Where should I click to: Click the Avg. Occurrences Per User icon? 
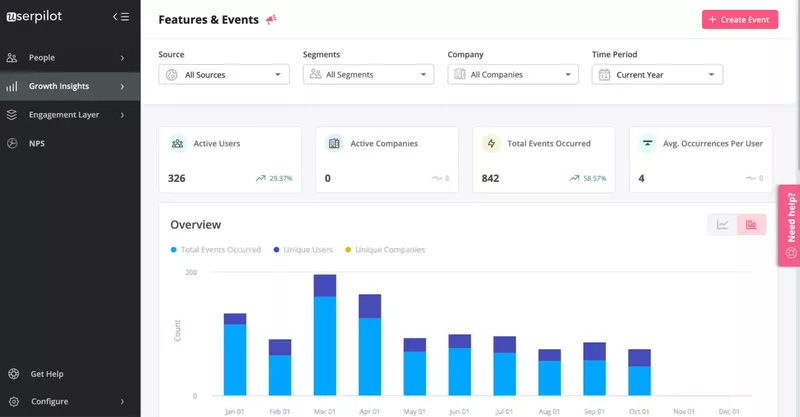click(648, 144)
